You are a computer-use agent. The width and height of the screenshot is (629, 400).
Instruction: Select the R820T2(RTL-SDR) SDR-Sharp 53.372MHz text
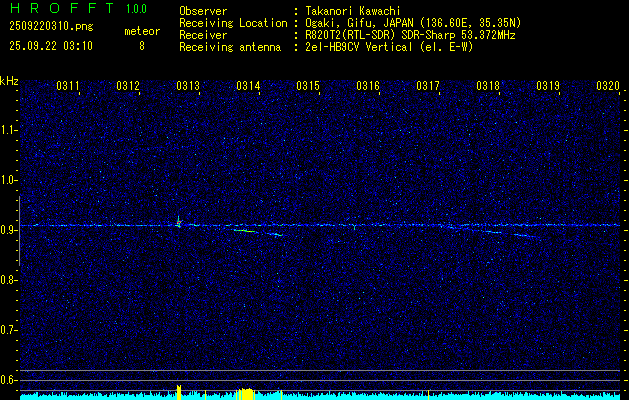coord(410,35)
